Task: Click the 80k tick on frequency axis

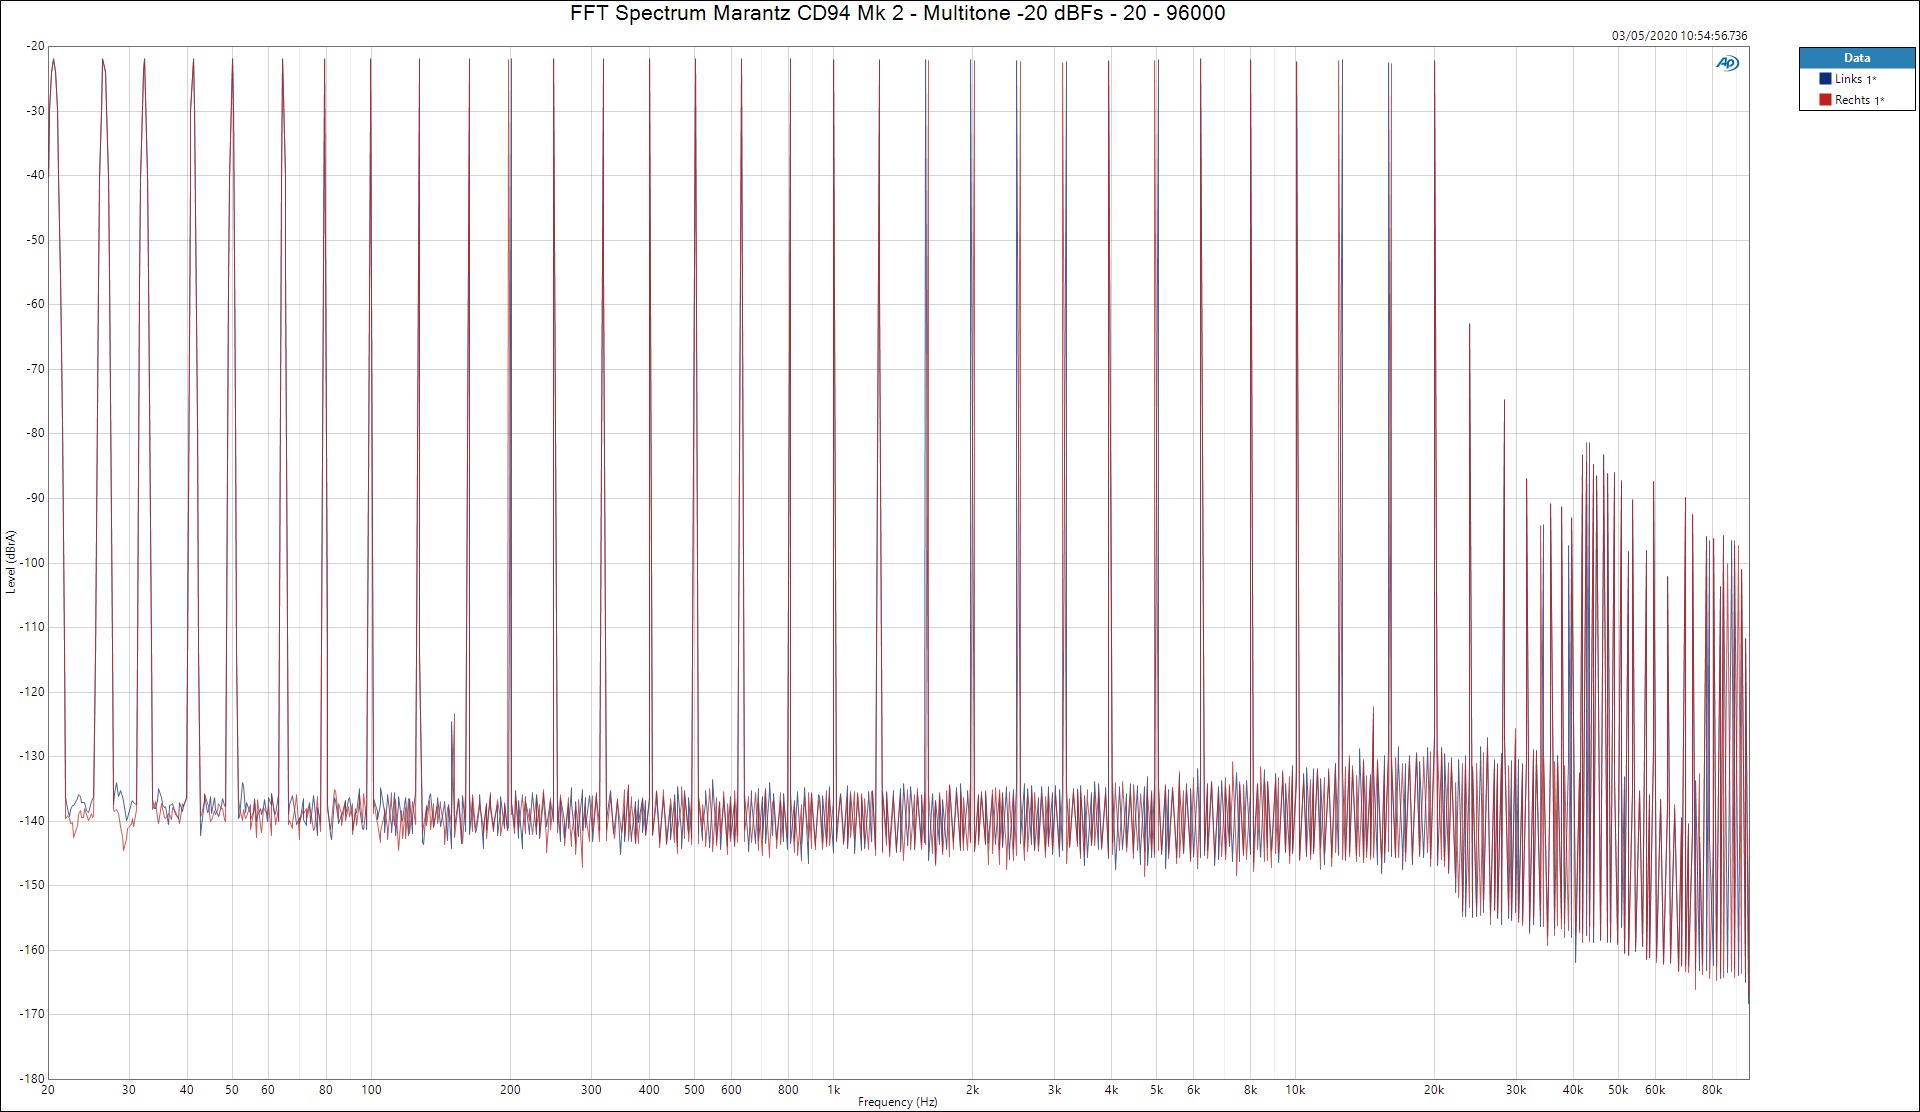Action: point(1711,1090)
